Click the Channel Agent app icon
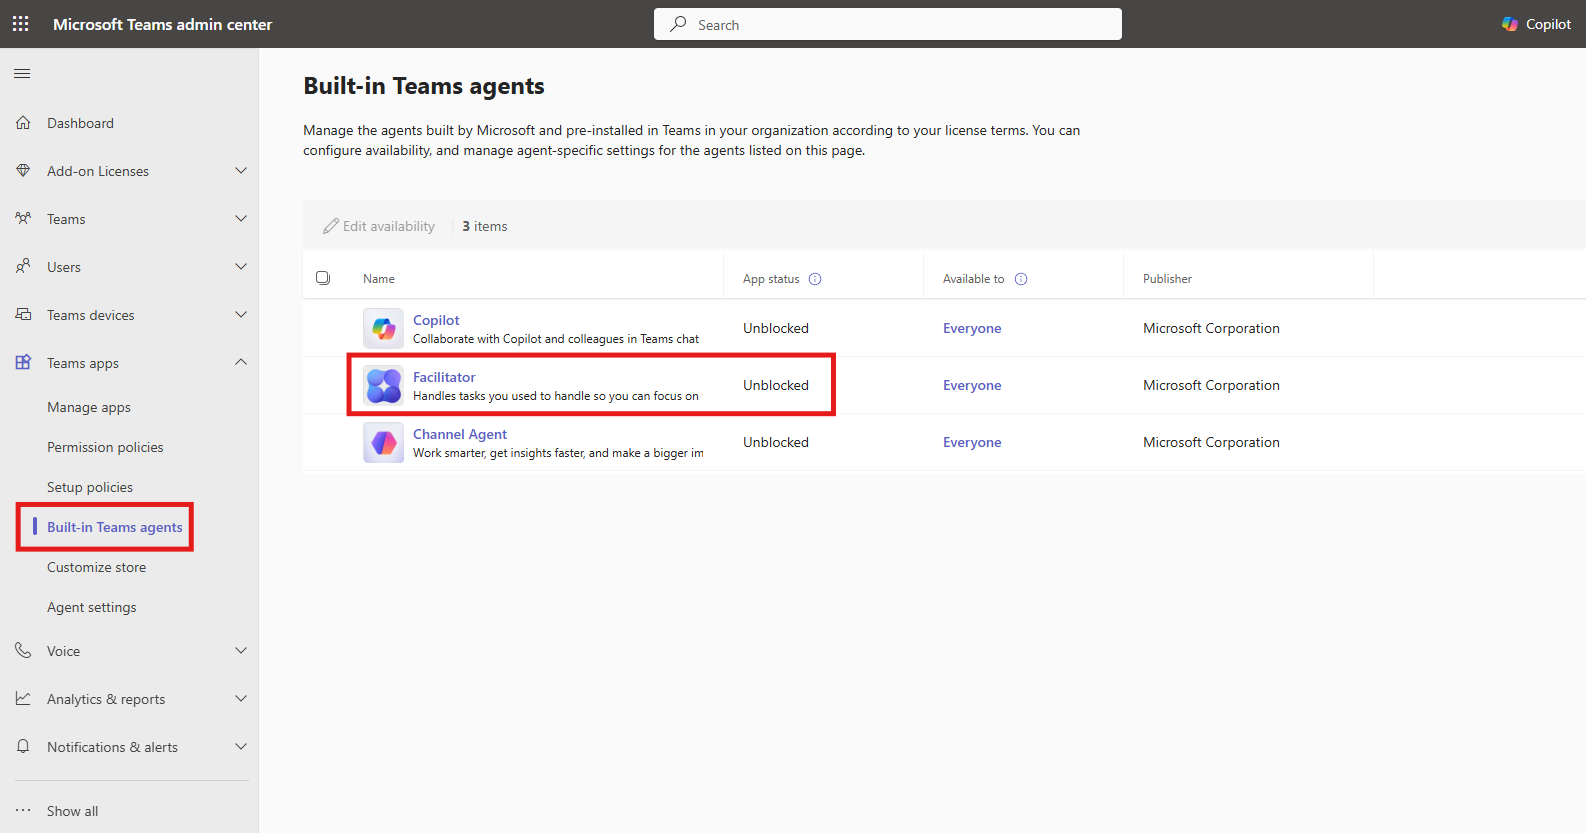 click(x=383, y=442)
